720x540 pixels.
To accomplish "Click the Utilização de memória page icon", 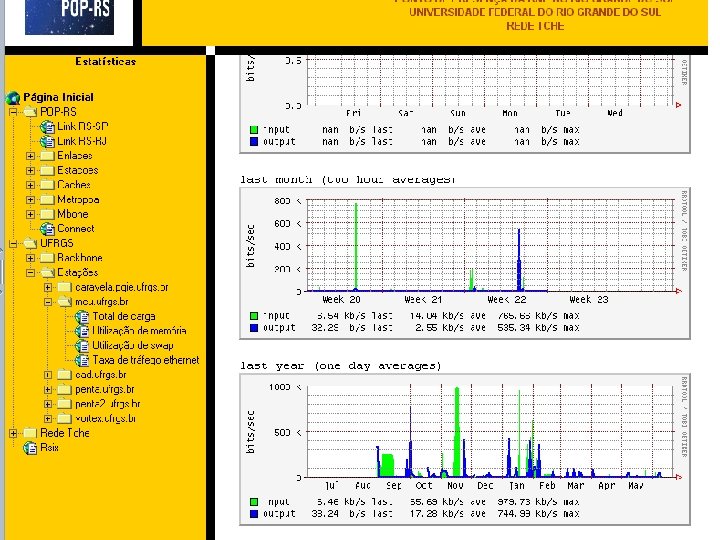I will click(82, 331).
